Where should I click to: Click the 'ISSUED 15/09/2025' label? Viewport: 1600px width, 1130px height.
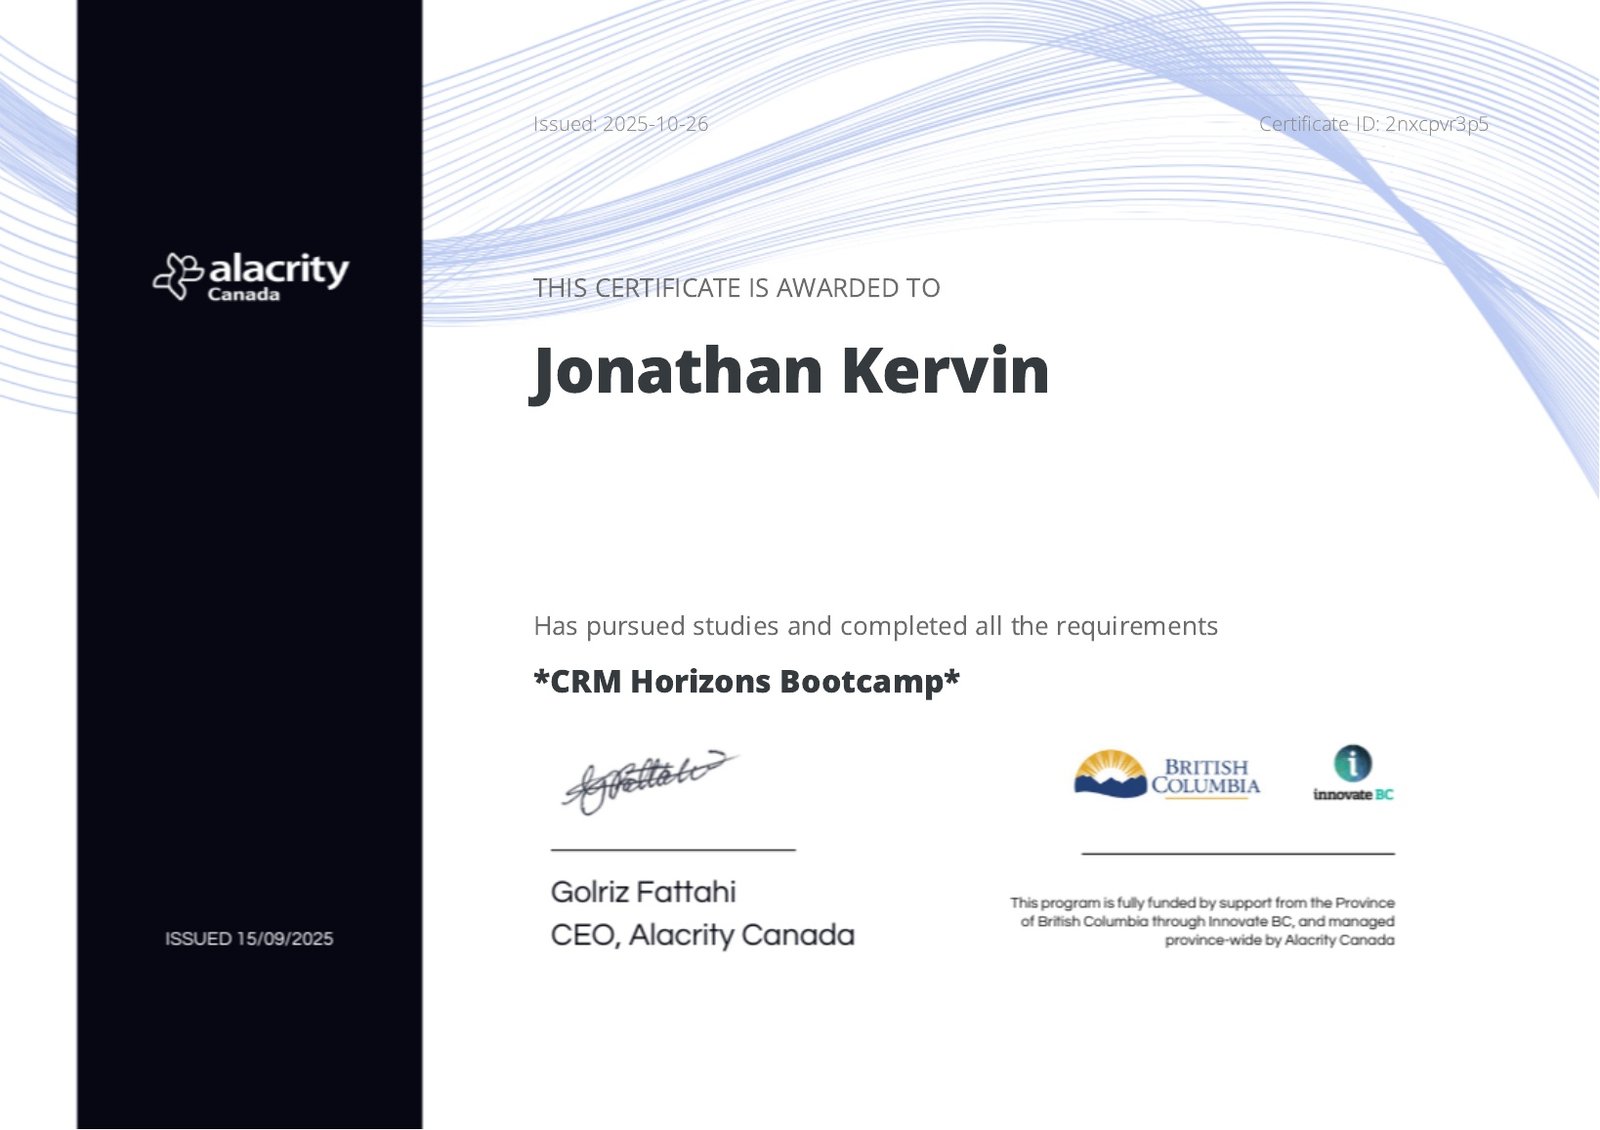[249, 939]
